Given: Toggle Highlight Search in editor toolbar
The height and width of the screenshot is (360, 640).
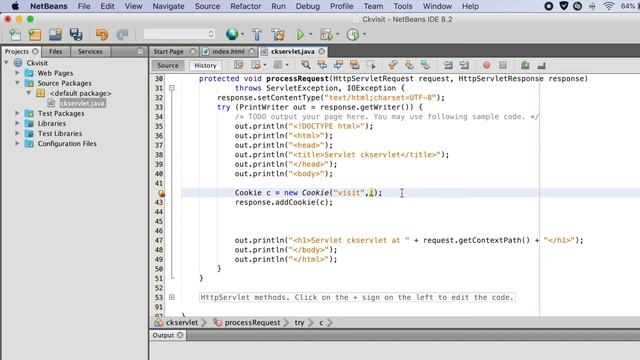Looking at the screenshot, I should (354, 65).
